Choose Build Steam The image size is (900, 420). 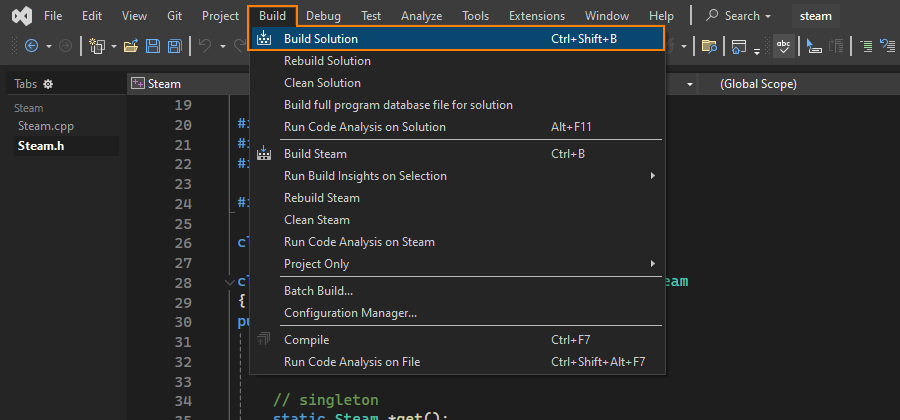[x=457, y=154]
